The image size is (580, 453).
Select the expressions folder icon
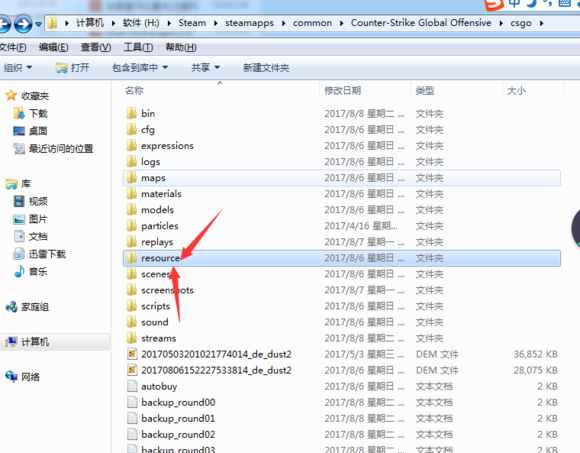click(x=131, y=145)
